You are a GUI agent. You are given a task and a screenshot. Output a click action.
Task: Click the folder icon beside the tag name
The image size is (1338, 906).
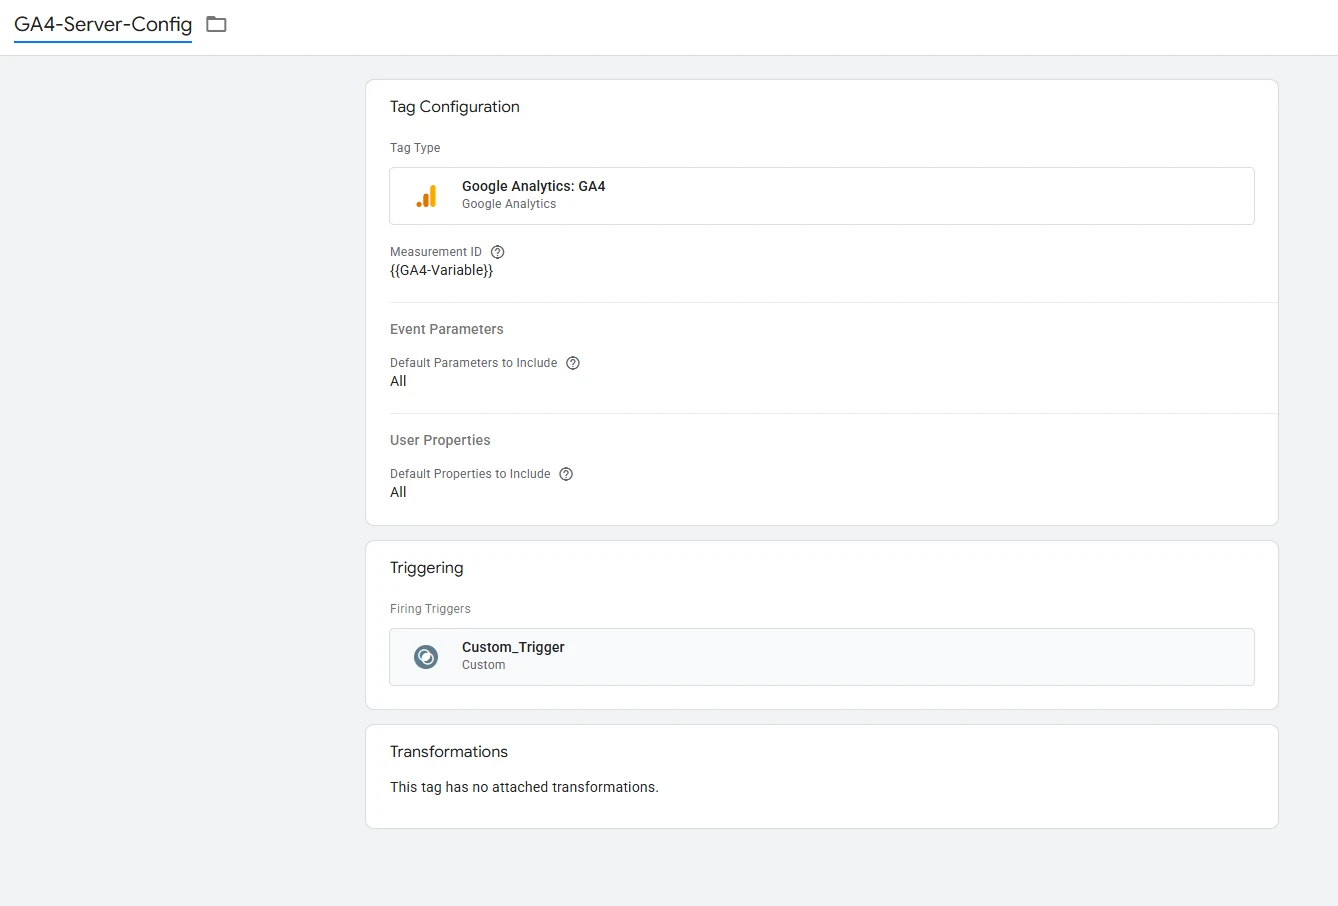pos(216,24)
